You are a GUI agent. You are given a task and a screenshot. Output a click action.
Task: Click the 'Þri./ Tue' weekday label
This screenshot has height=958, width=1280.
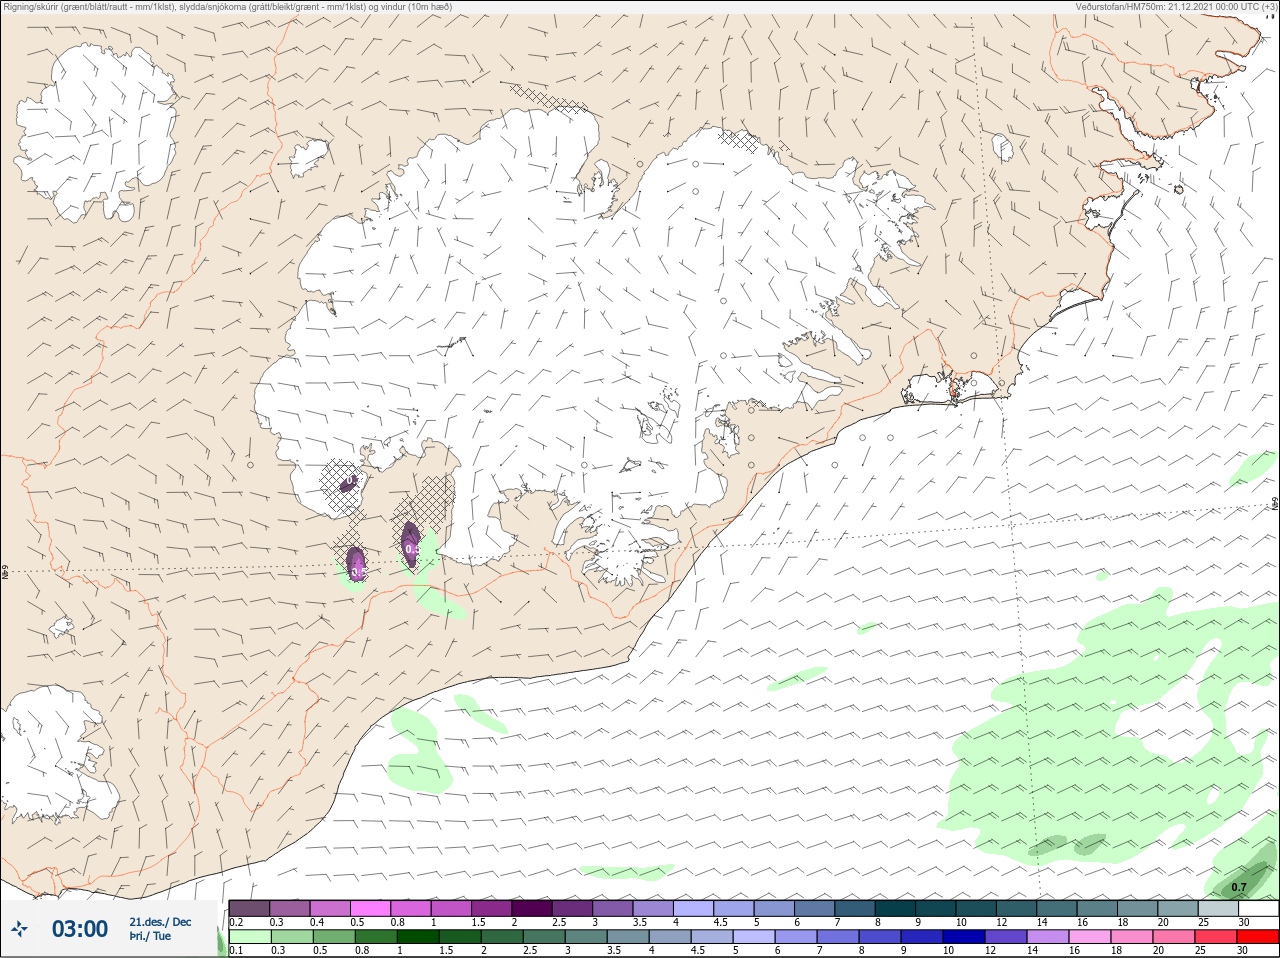pyautogui.click(x=150, y=937)
